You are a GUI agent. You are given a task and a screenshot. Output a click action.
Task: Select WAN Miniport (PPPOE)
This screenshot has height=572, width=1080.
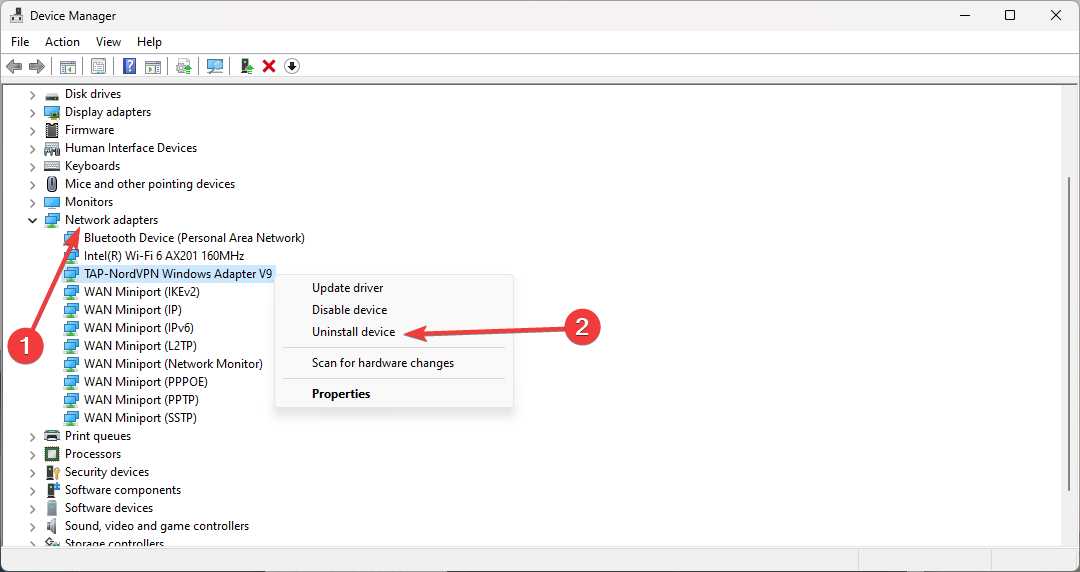145,381
